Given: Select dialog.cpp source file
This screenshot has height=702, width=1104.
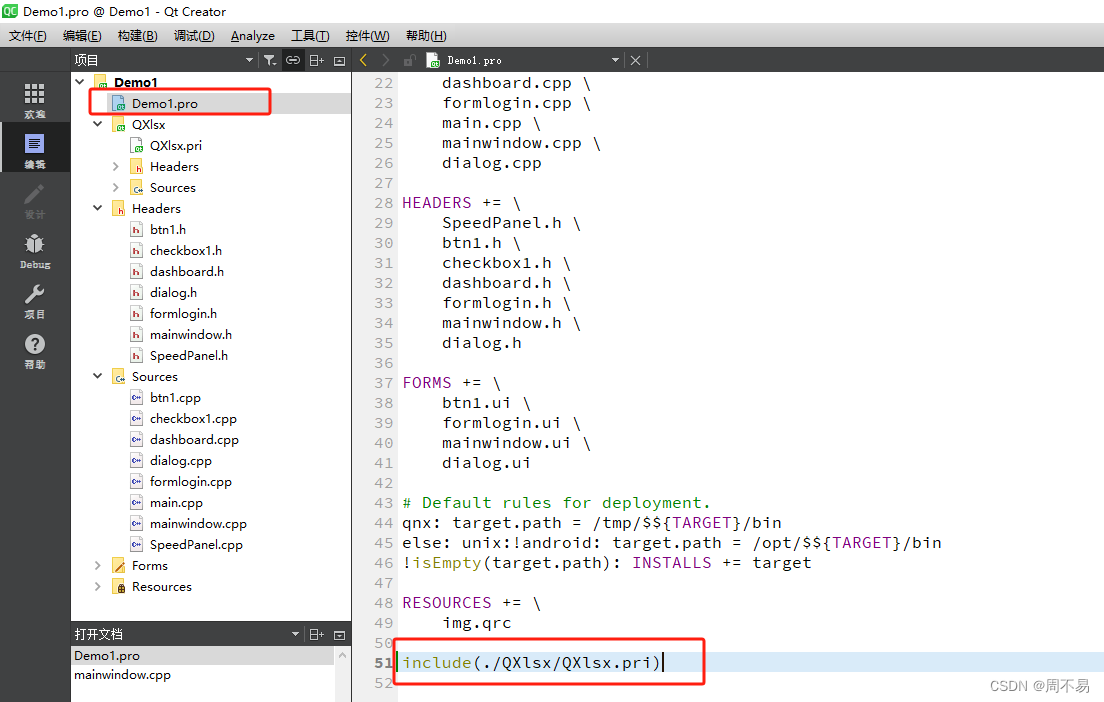Looking at the screenshot, I should click(x=180, y=460).
